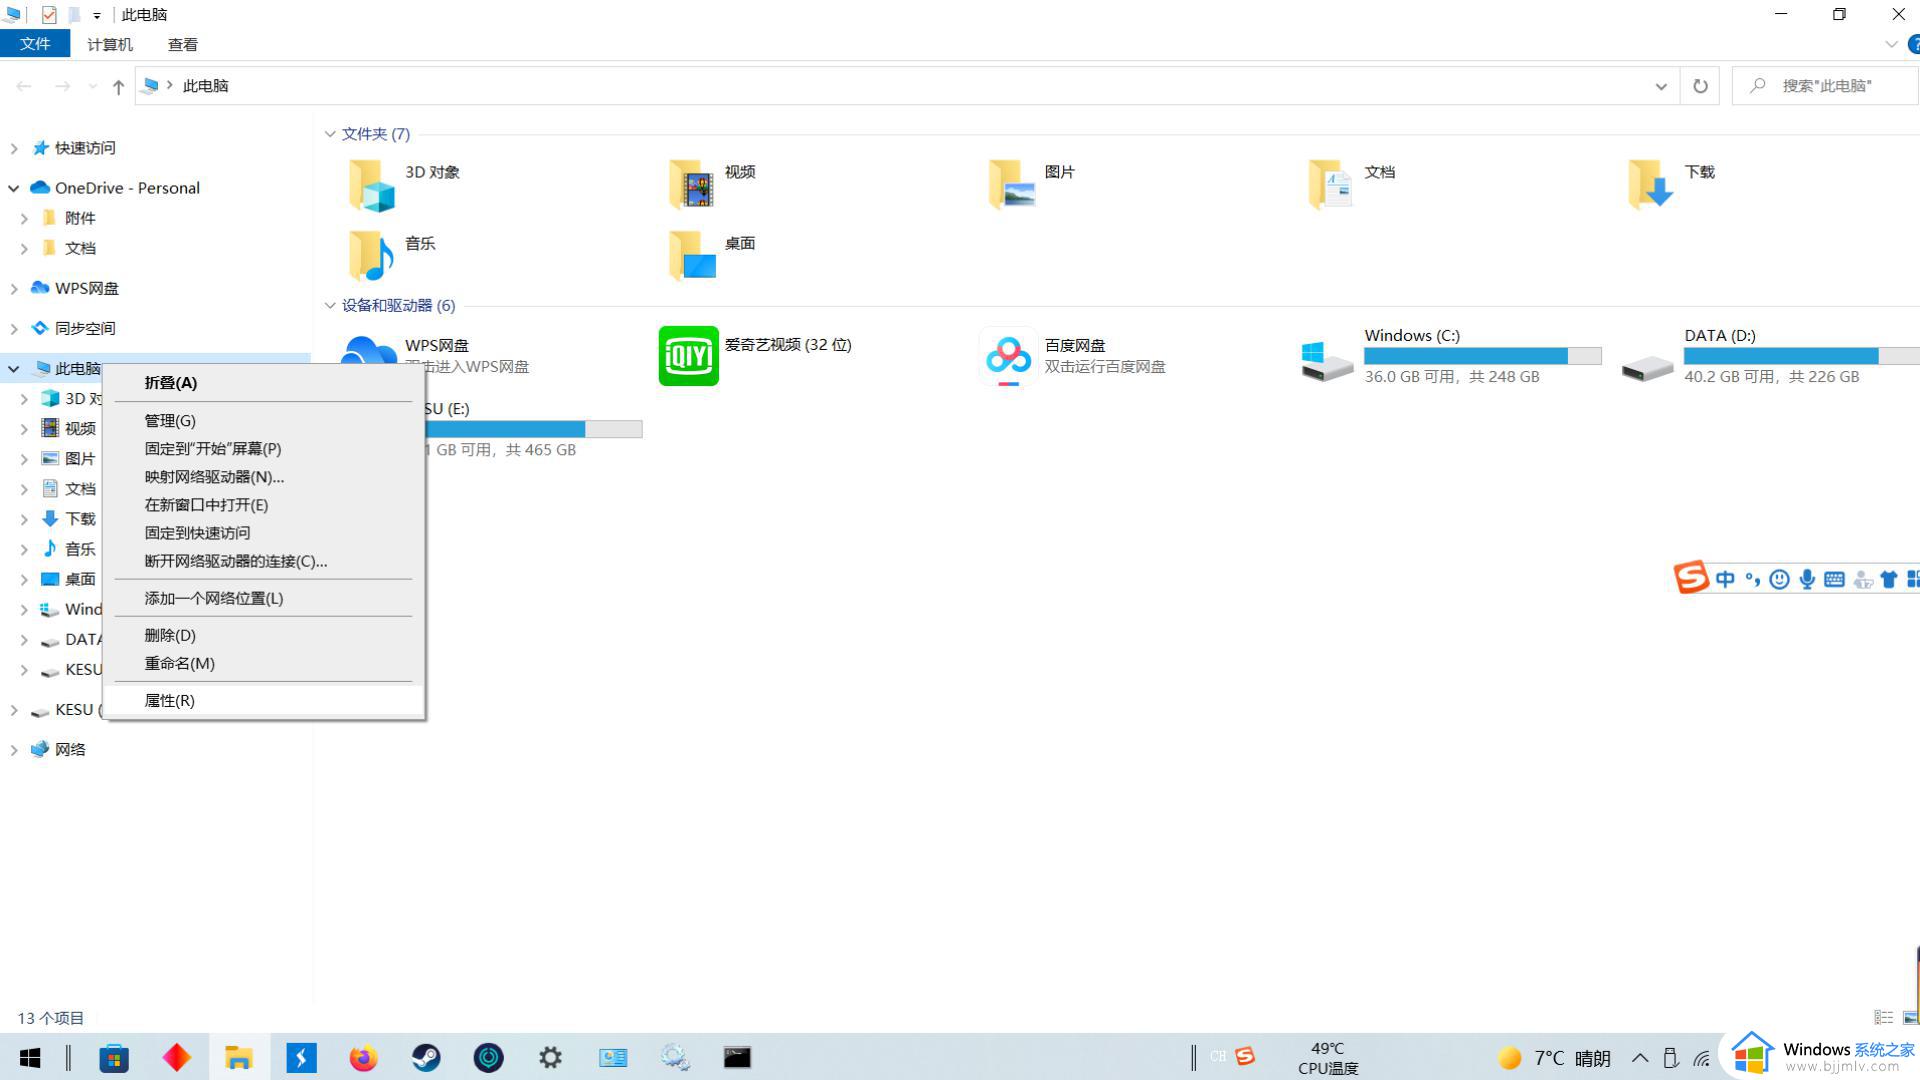Click the 7°C 晴朗 weather widget
The image size is (1920, 1080).
pos(1555,1058)
